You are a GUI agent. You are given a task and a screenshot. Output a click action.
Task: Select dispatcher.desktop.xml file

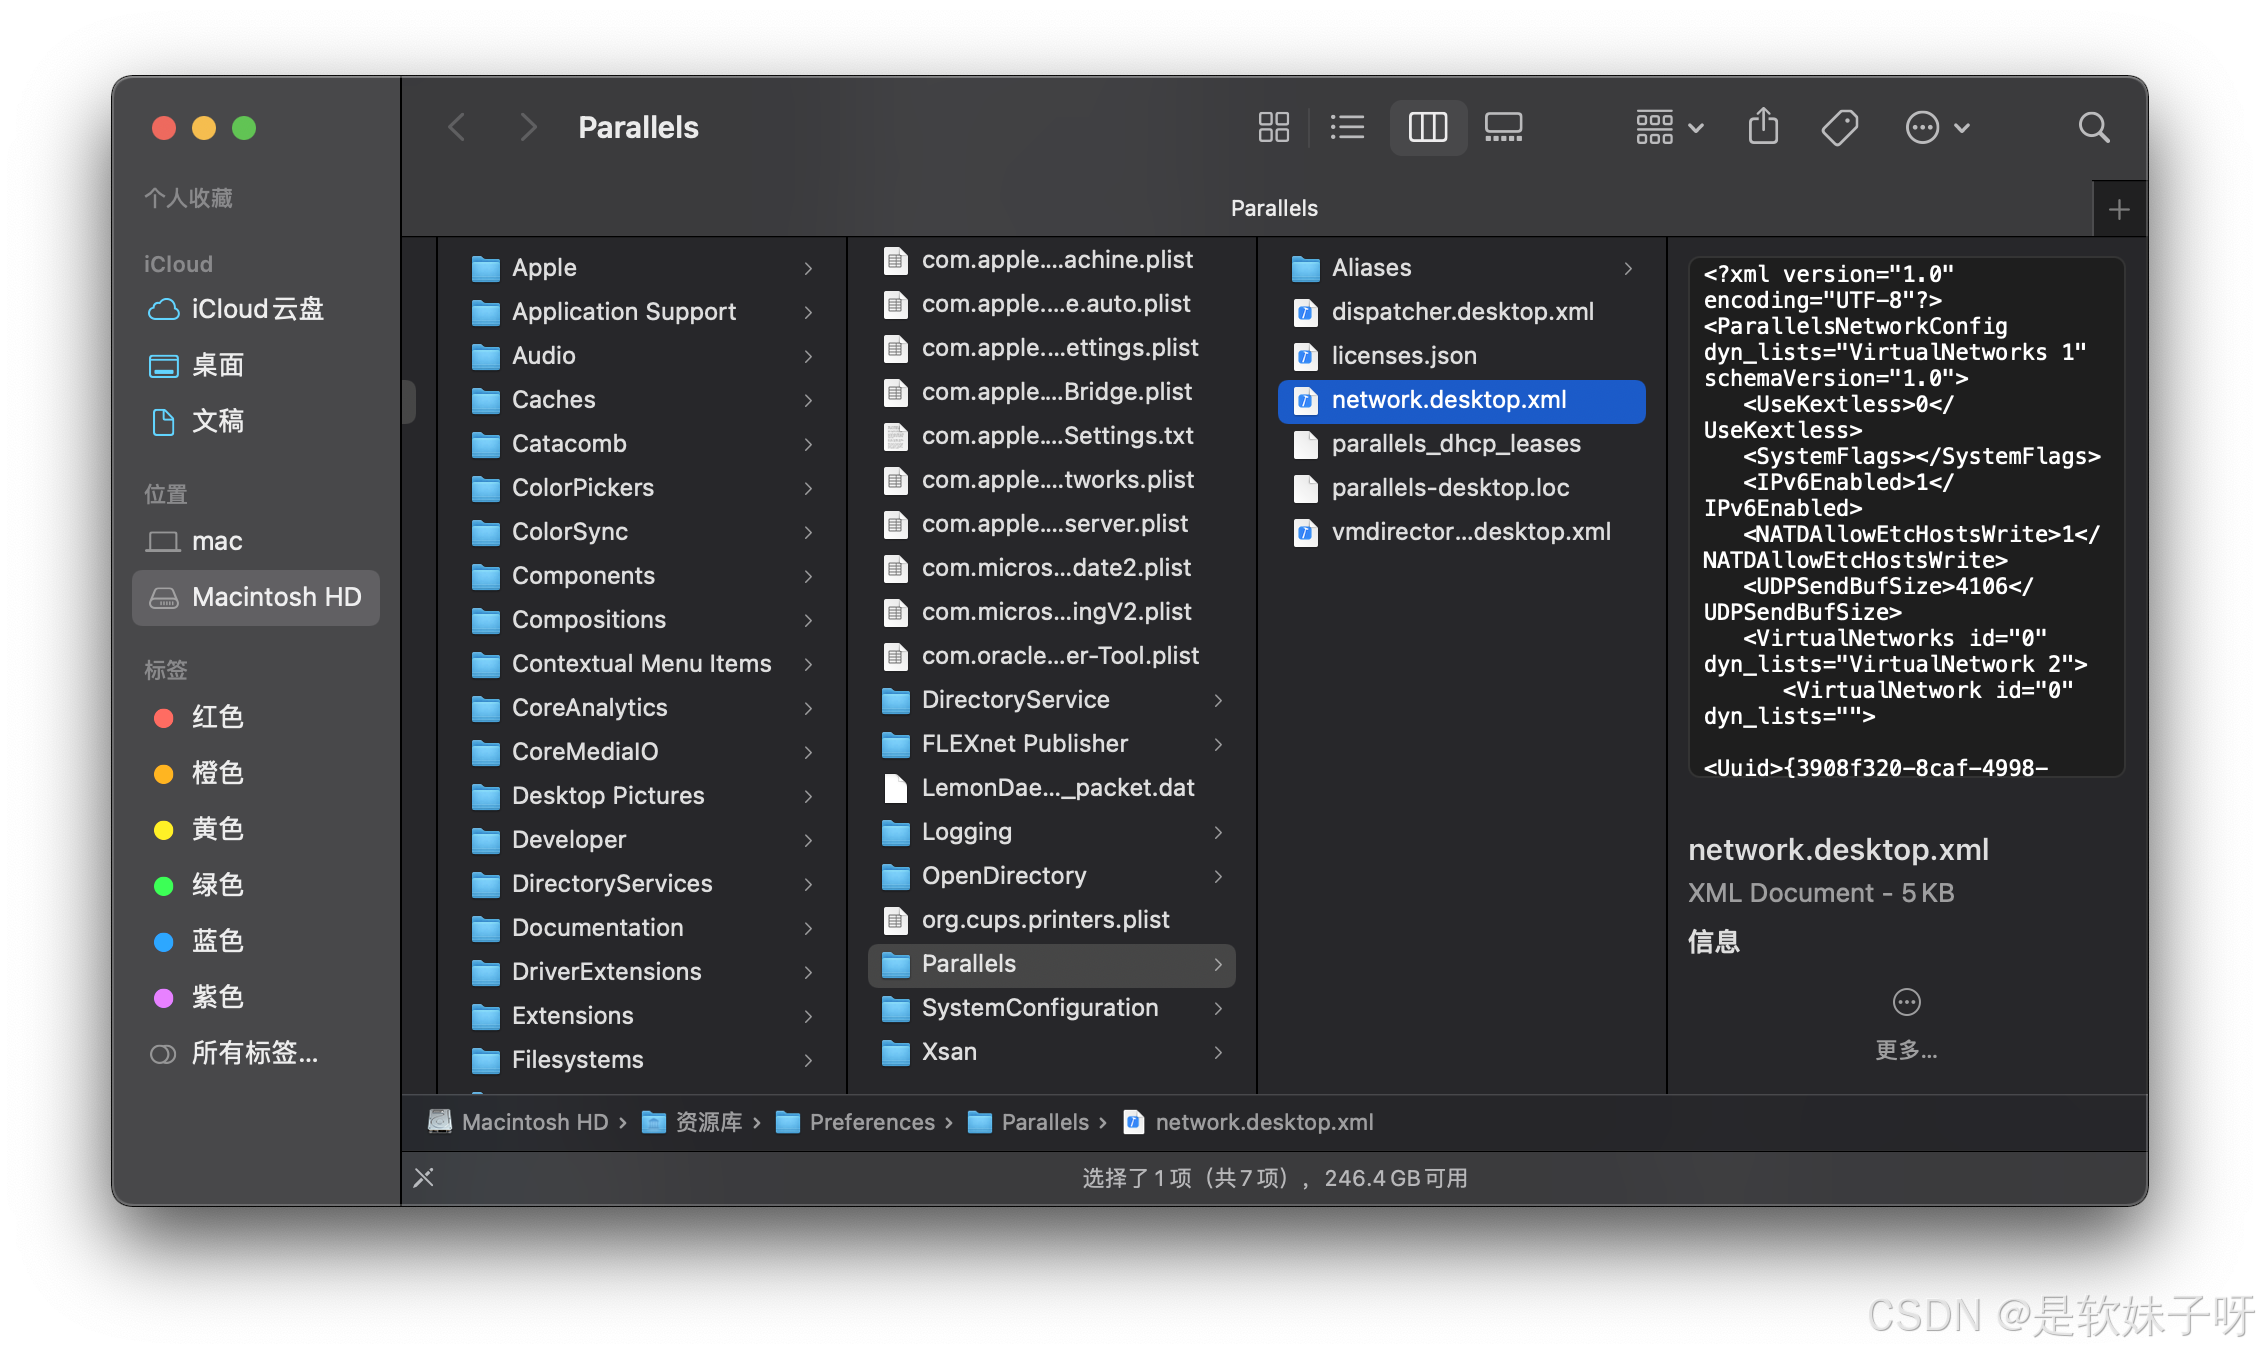[x=1462, y=312]
